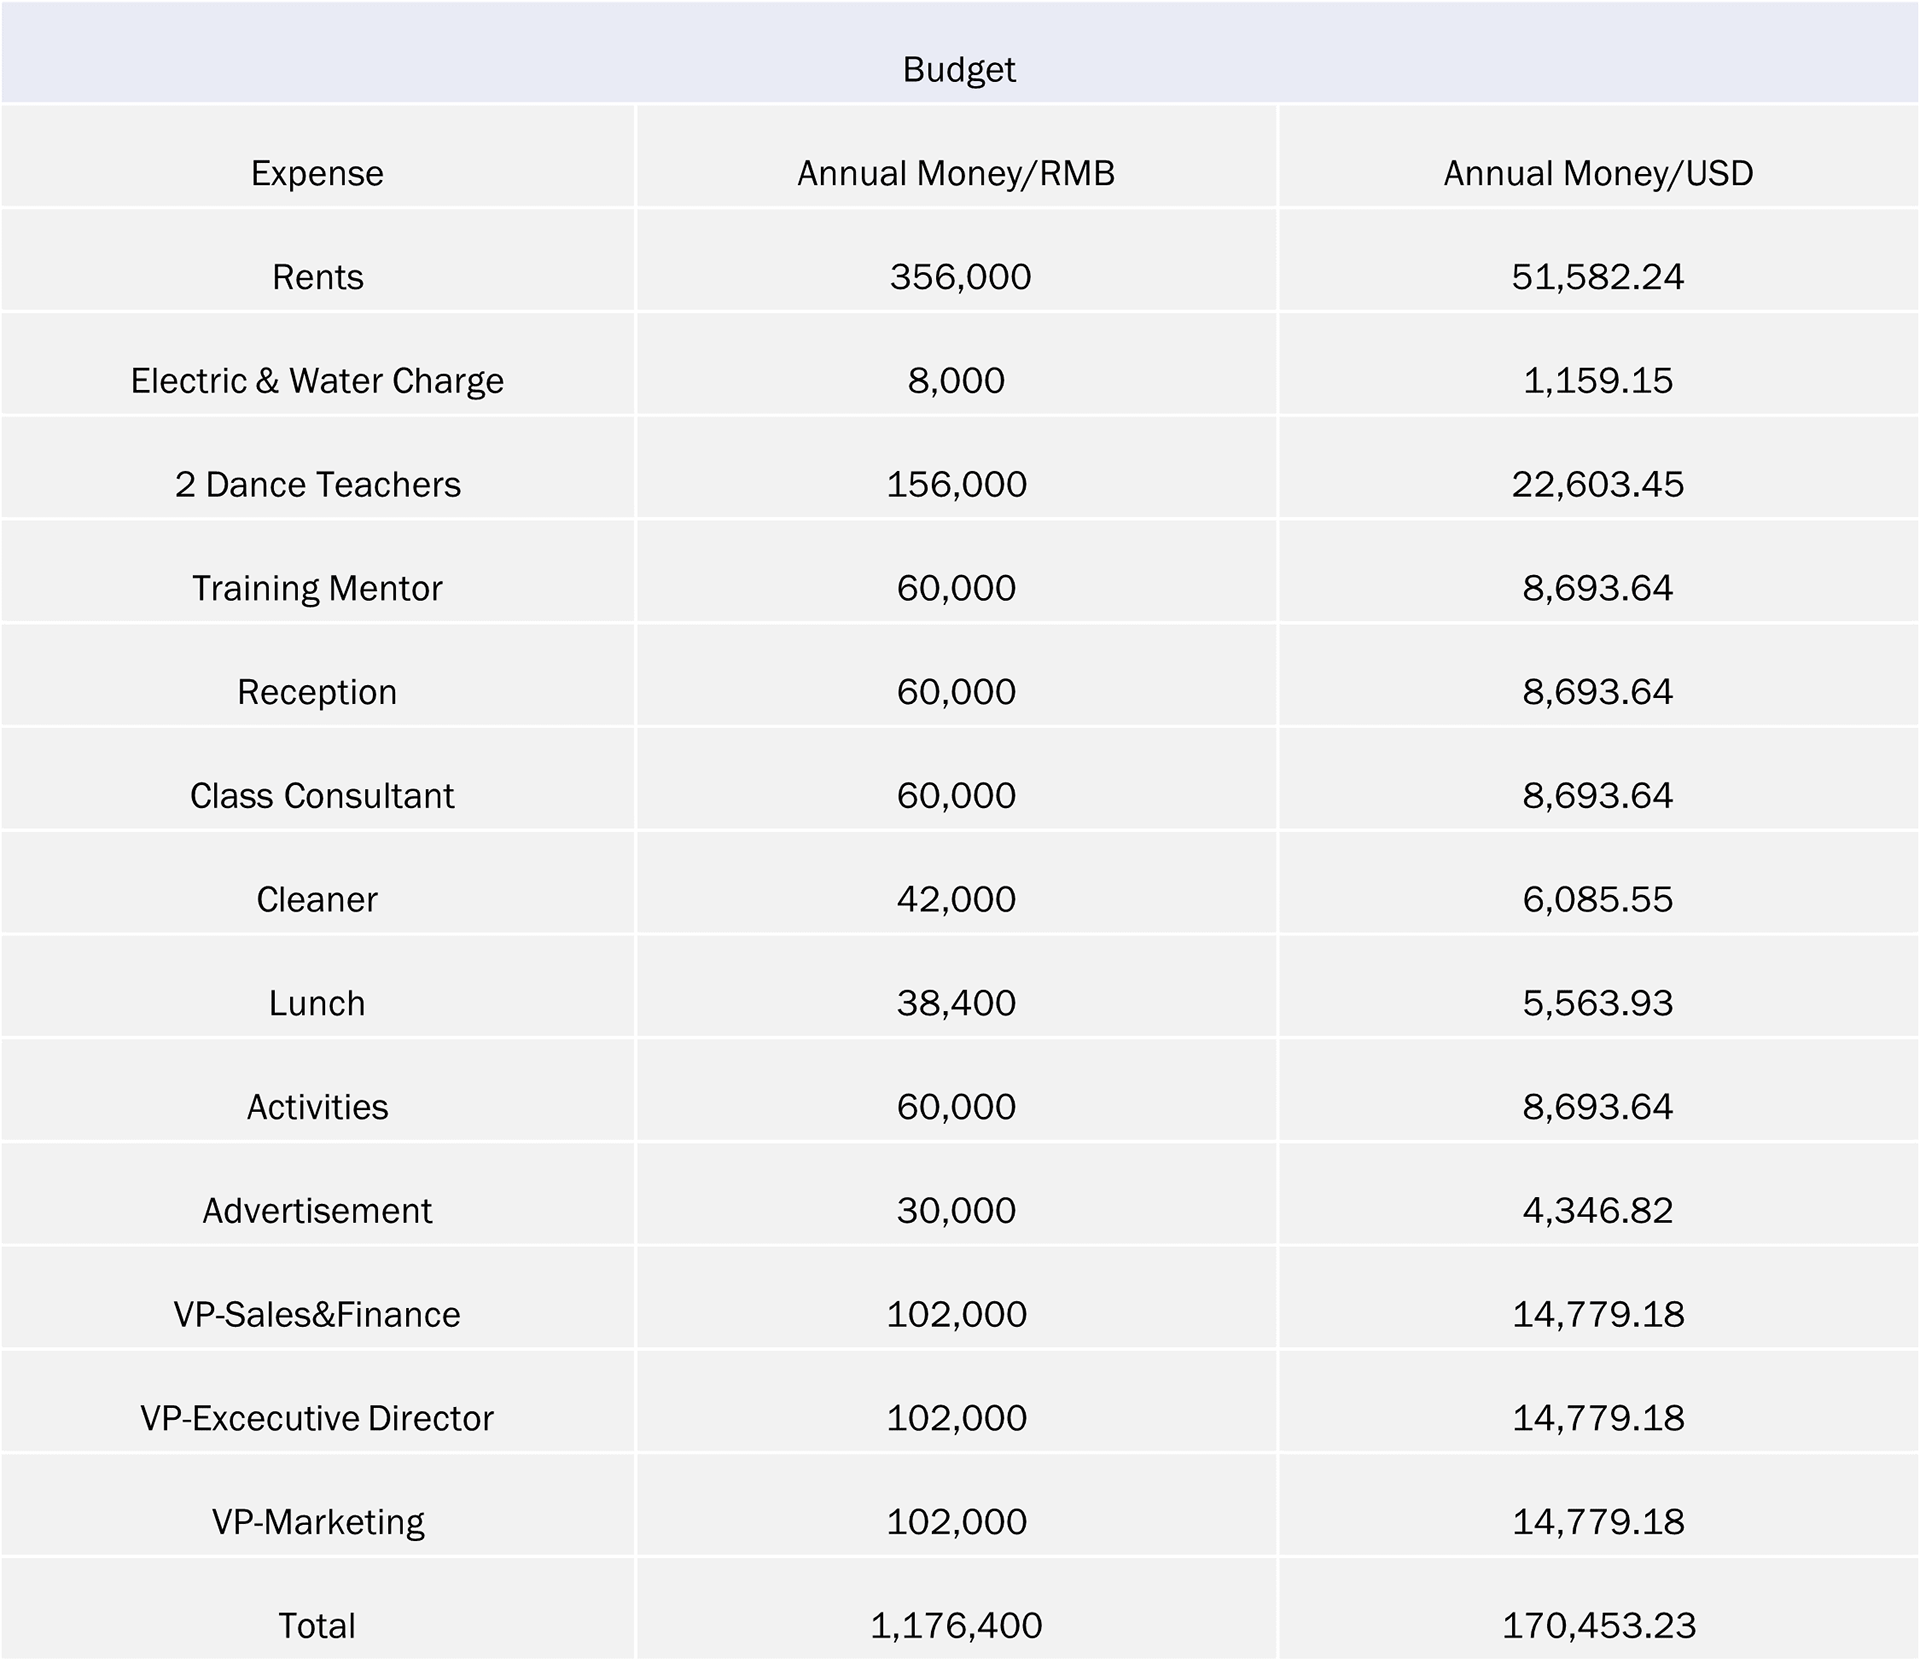1920x1669 pixels.
Task: Select Rents RMB value 356,000
Action: [x=960, y=277]
